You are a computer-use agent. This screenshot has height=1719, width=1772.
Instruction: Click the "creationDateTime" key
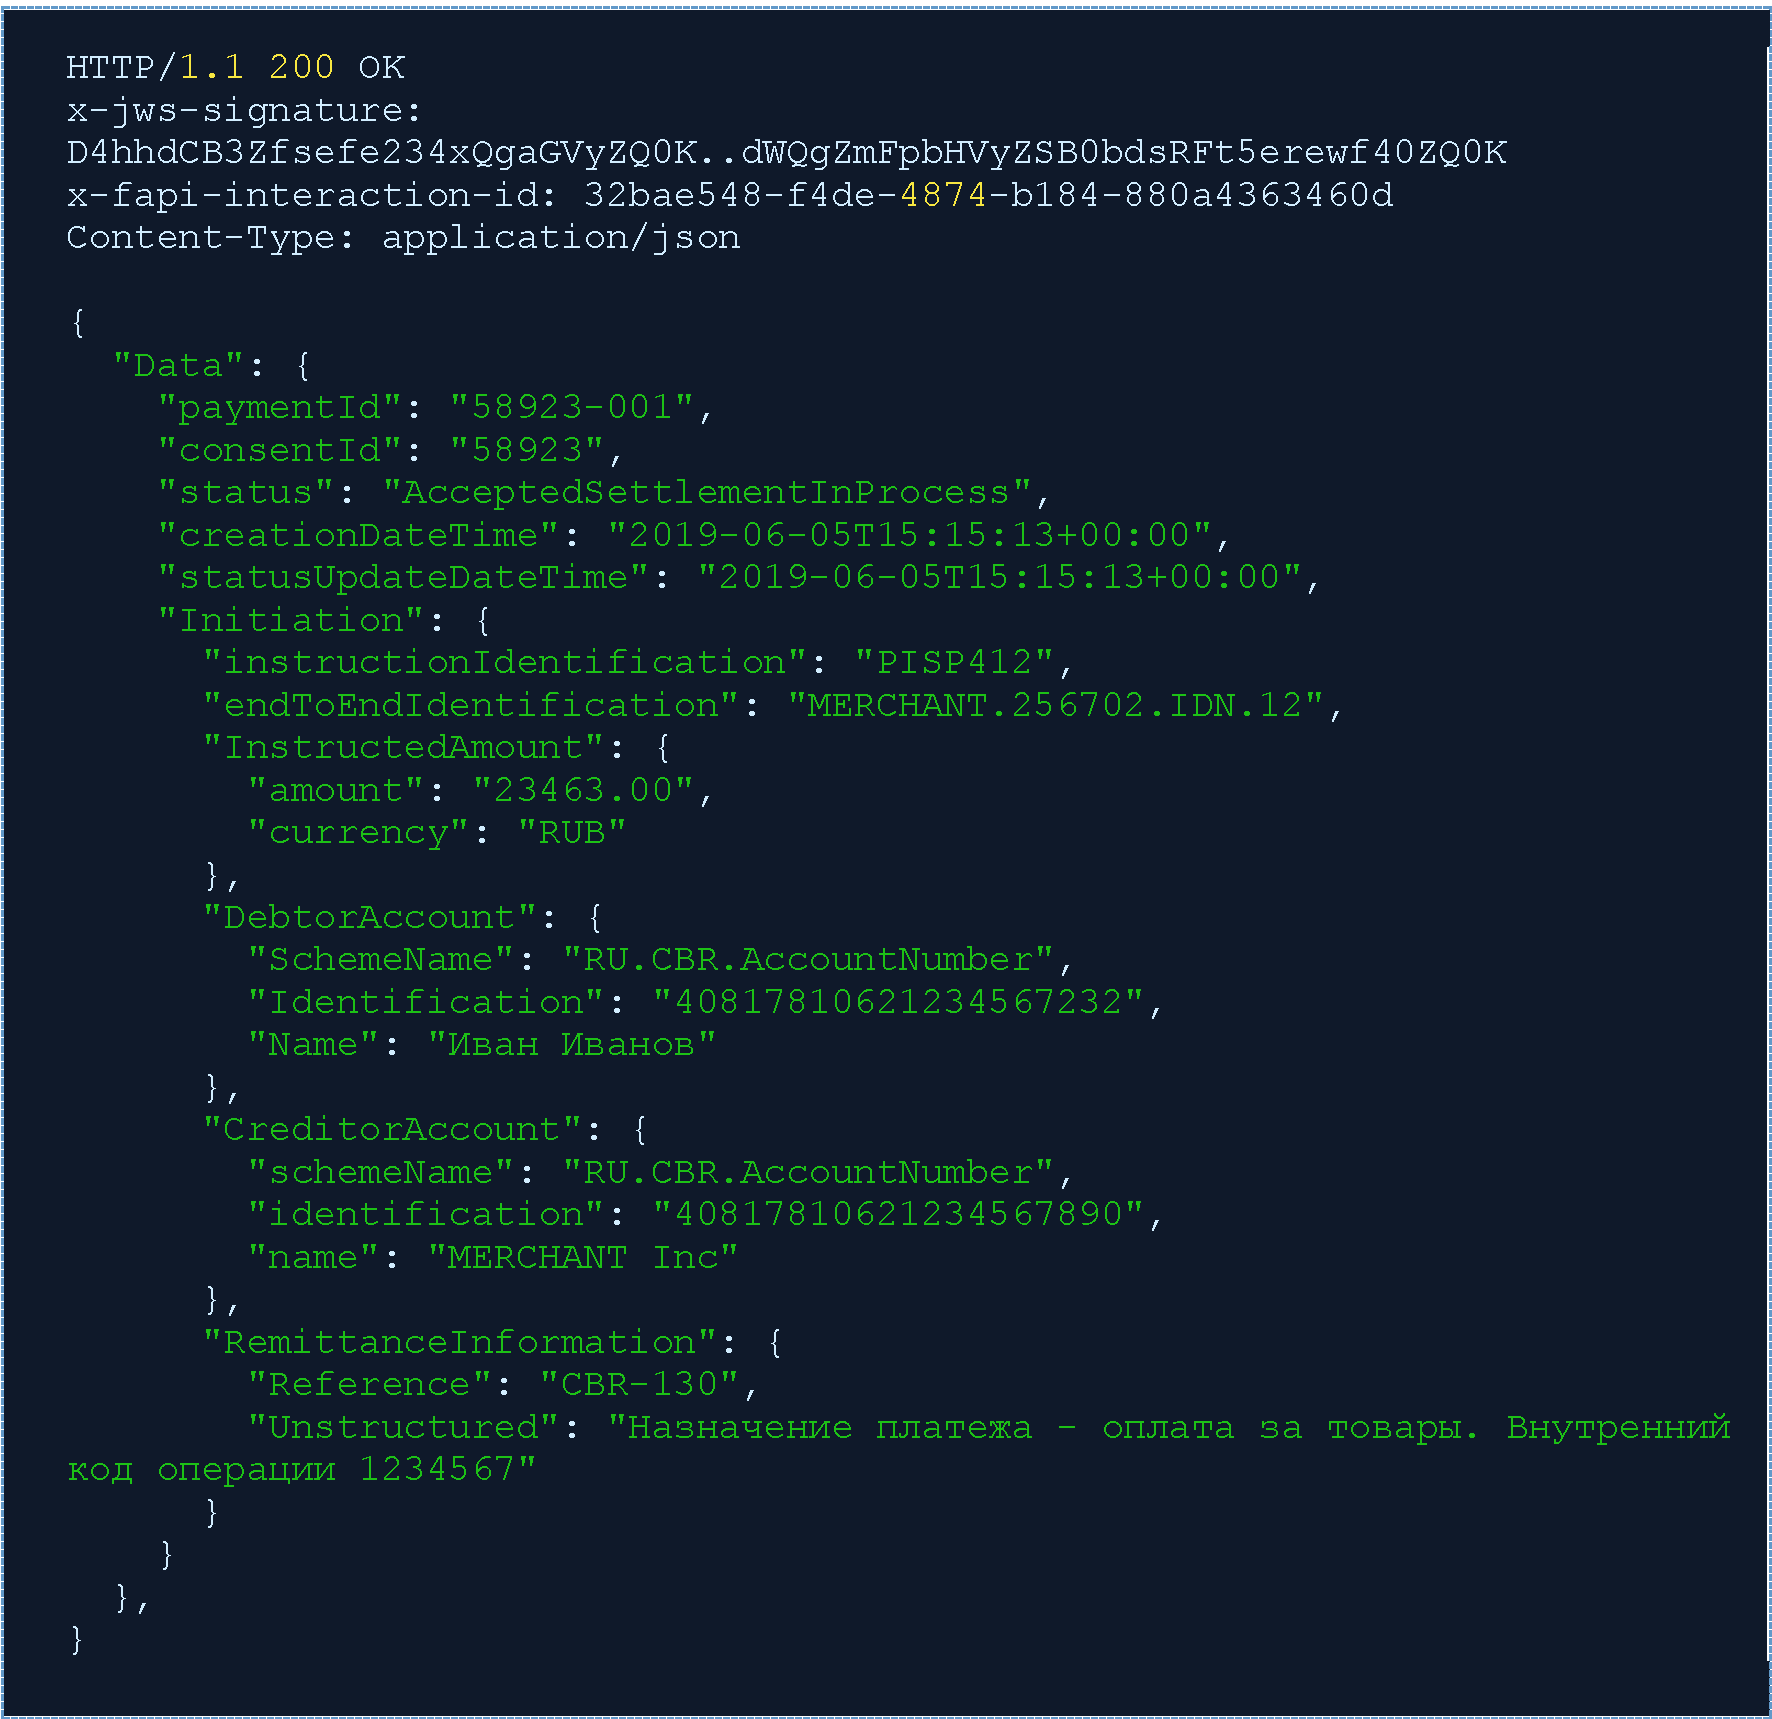[x=358, y=535]
